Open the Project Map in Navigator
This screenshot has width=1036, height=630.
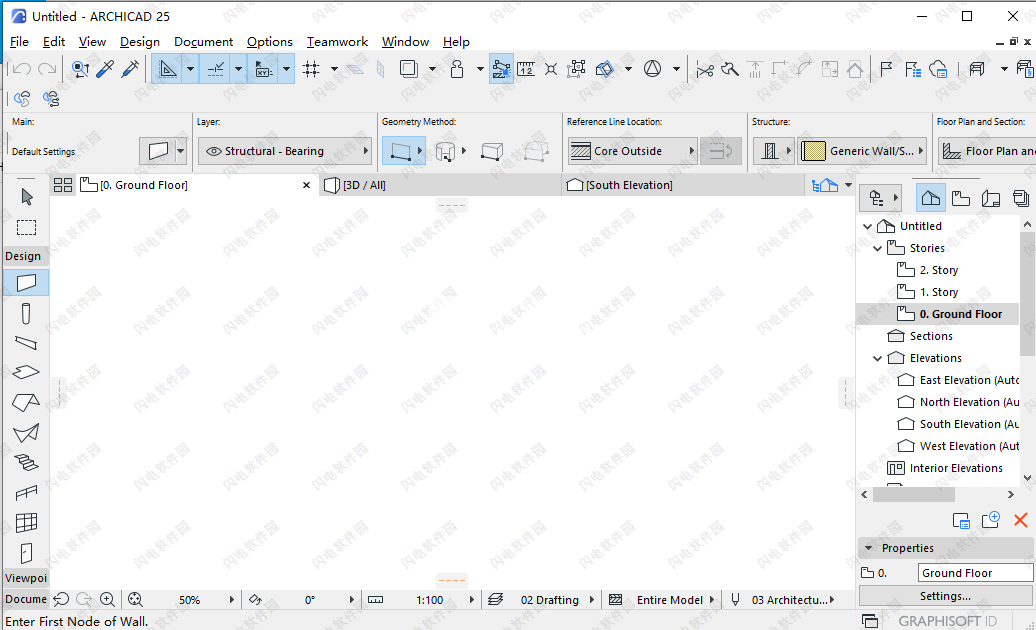coord(931,198)
